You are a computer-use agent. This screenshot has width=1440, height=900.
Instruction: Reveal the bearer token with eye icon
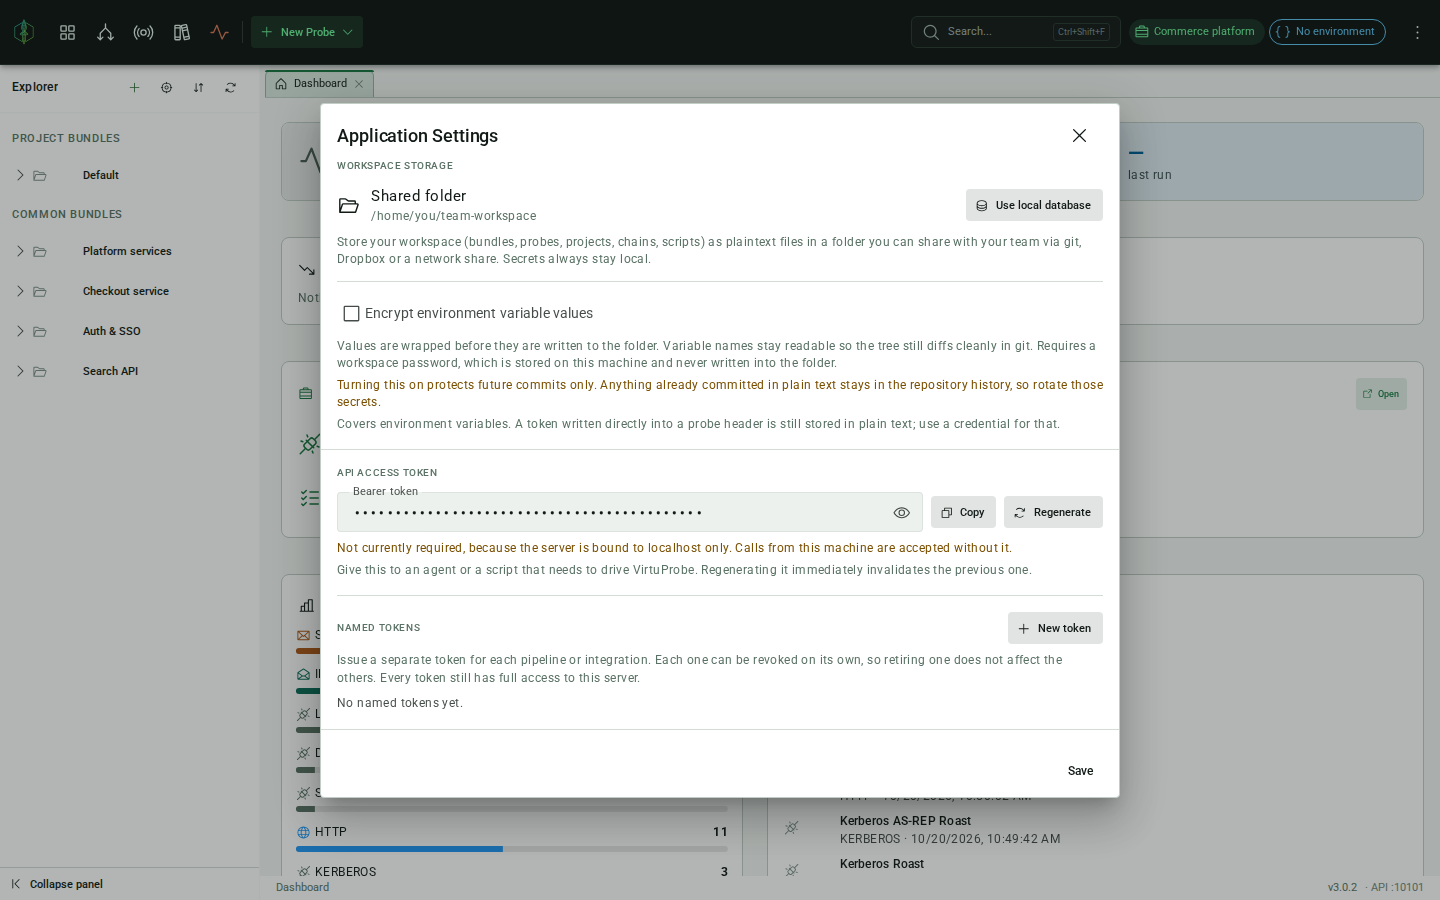901,512
